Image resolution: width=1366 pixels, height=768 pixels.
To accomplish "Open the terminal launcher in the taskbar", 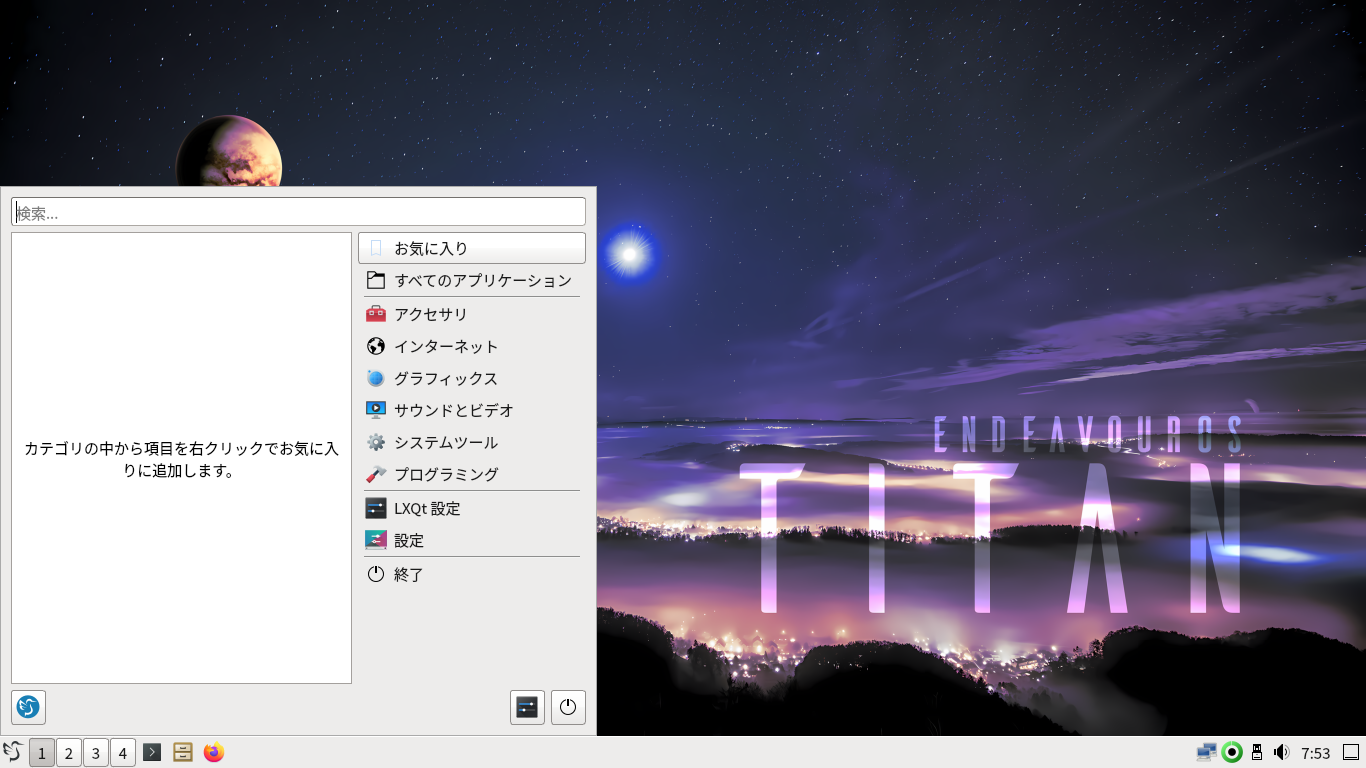I will coord(152,752).
